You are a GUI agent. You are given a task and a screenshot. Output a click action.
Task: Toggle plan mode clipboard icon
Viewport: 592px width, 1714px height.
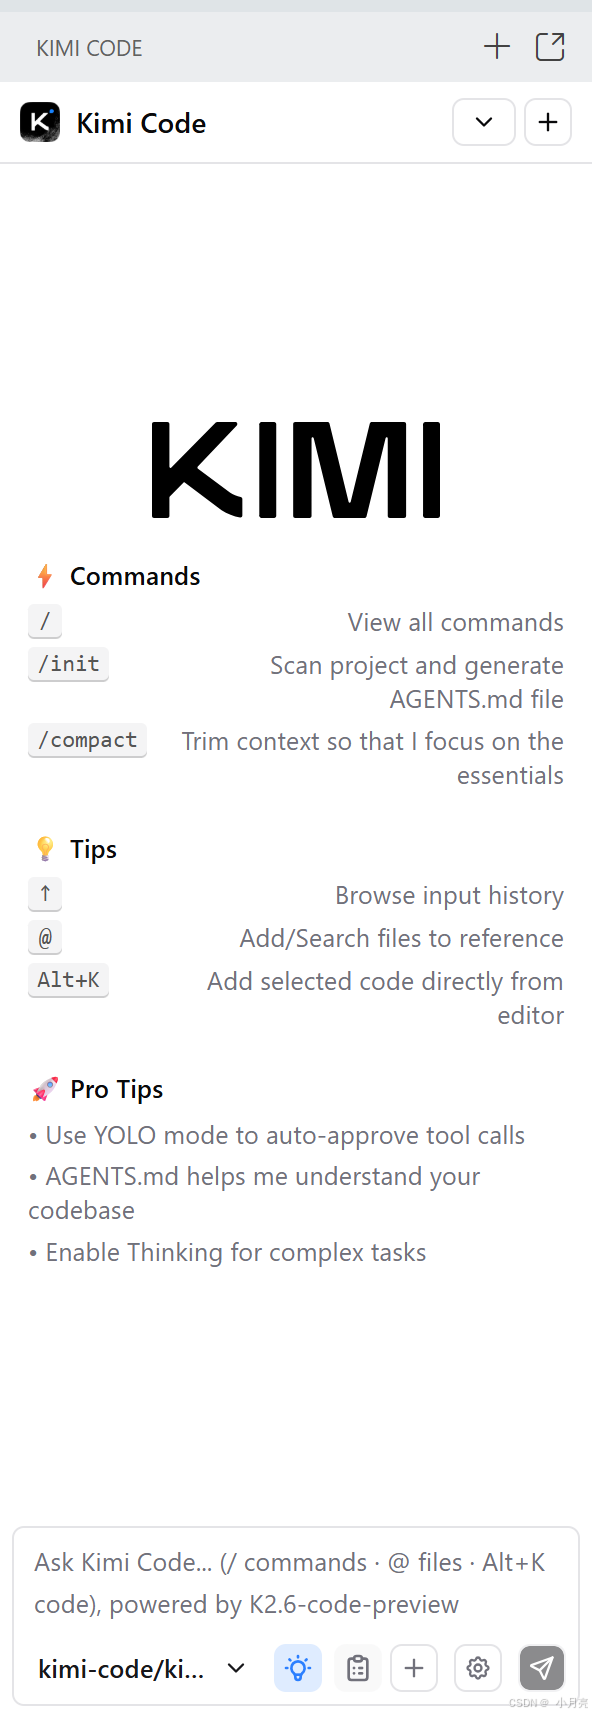click(x=357, y=1668)
